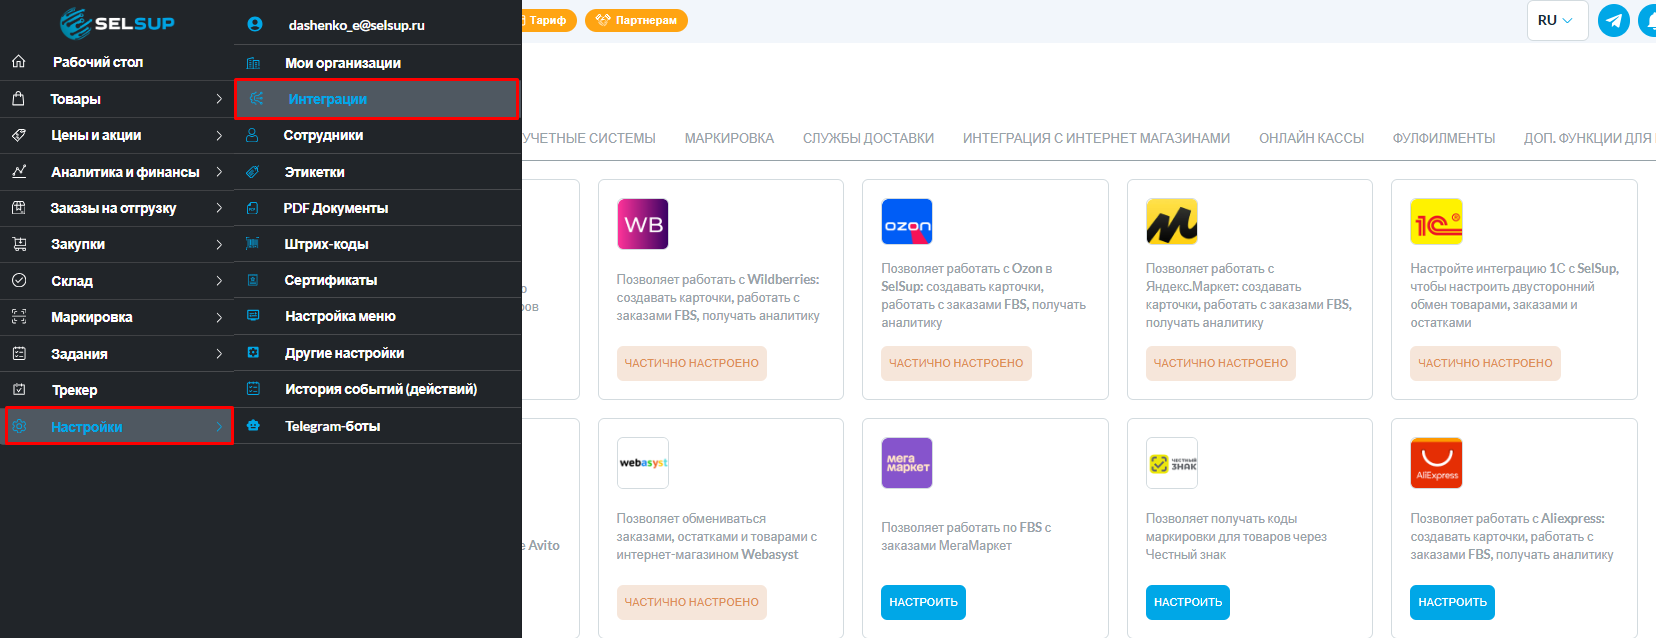The image size is (1656, 638).
Task: Click the history icon beside История событий
Action: click(253, 389)
